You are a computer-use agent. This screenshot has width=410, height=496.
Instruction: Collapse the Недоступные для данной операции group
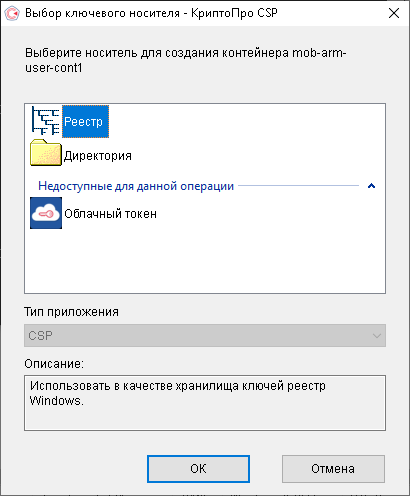371,186
